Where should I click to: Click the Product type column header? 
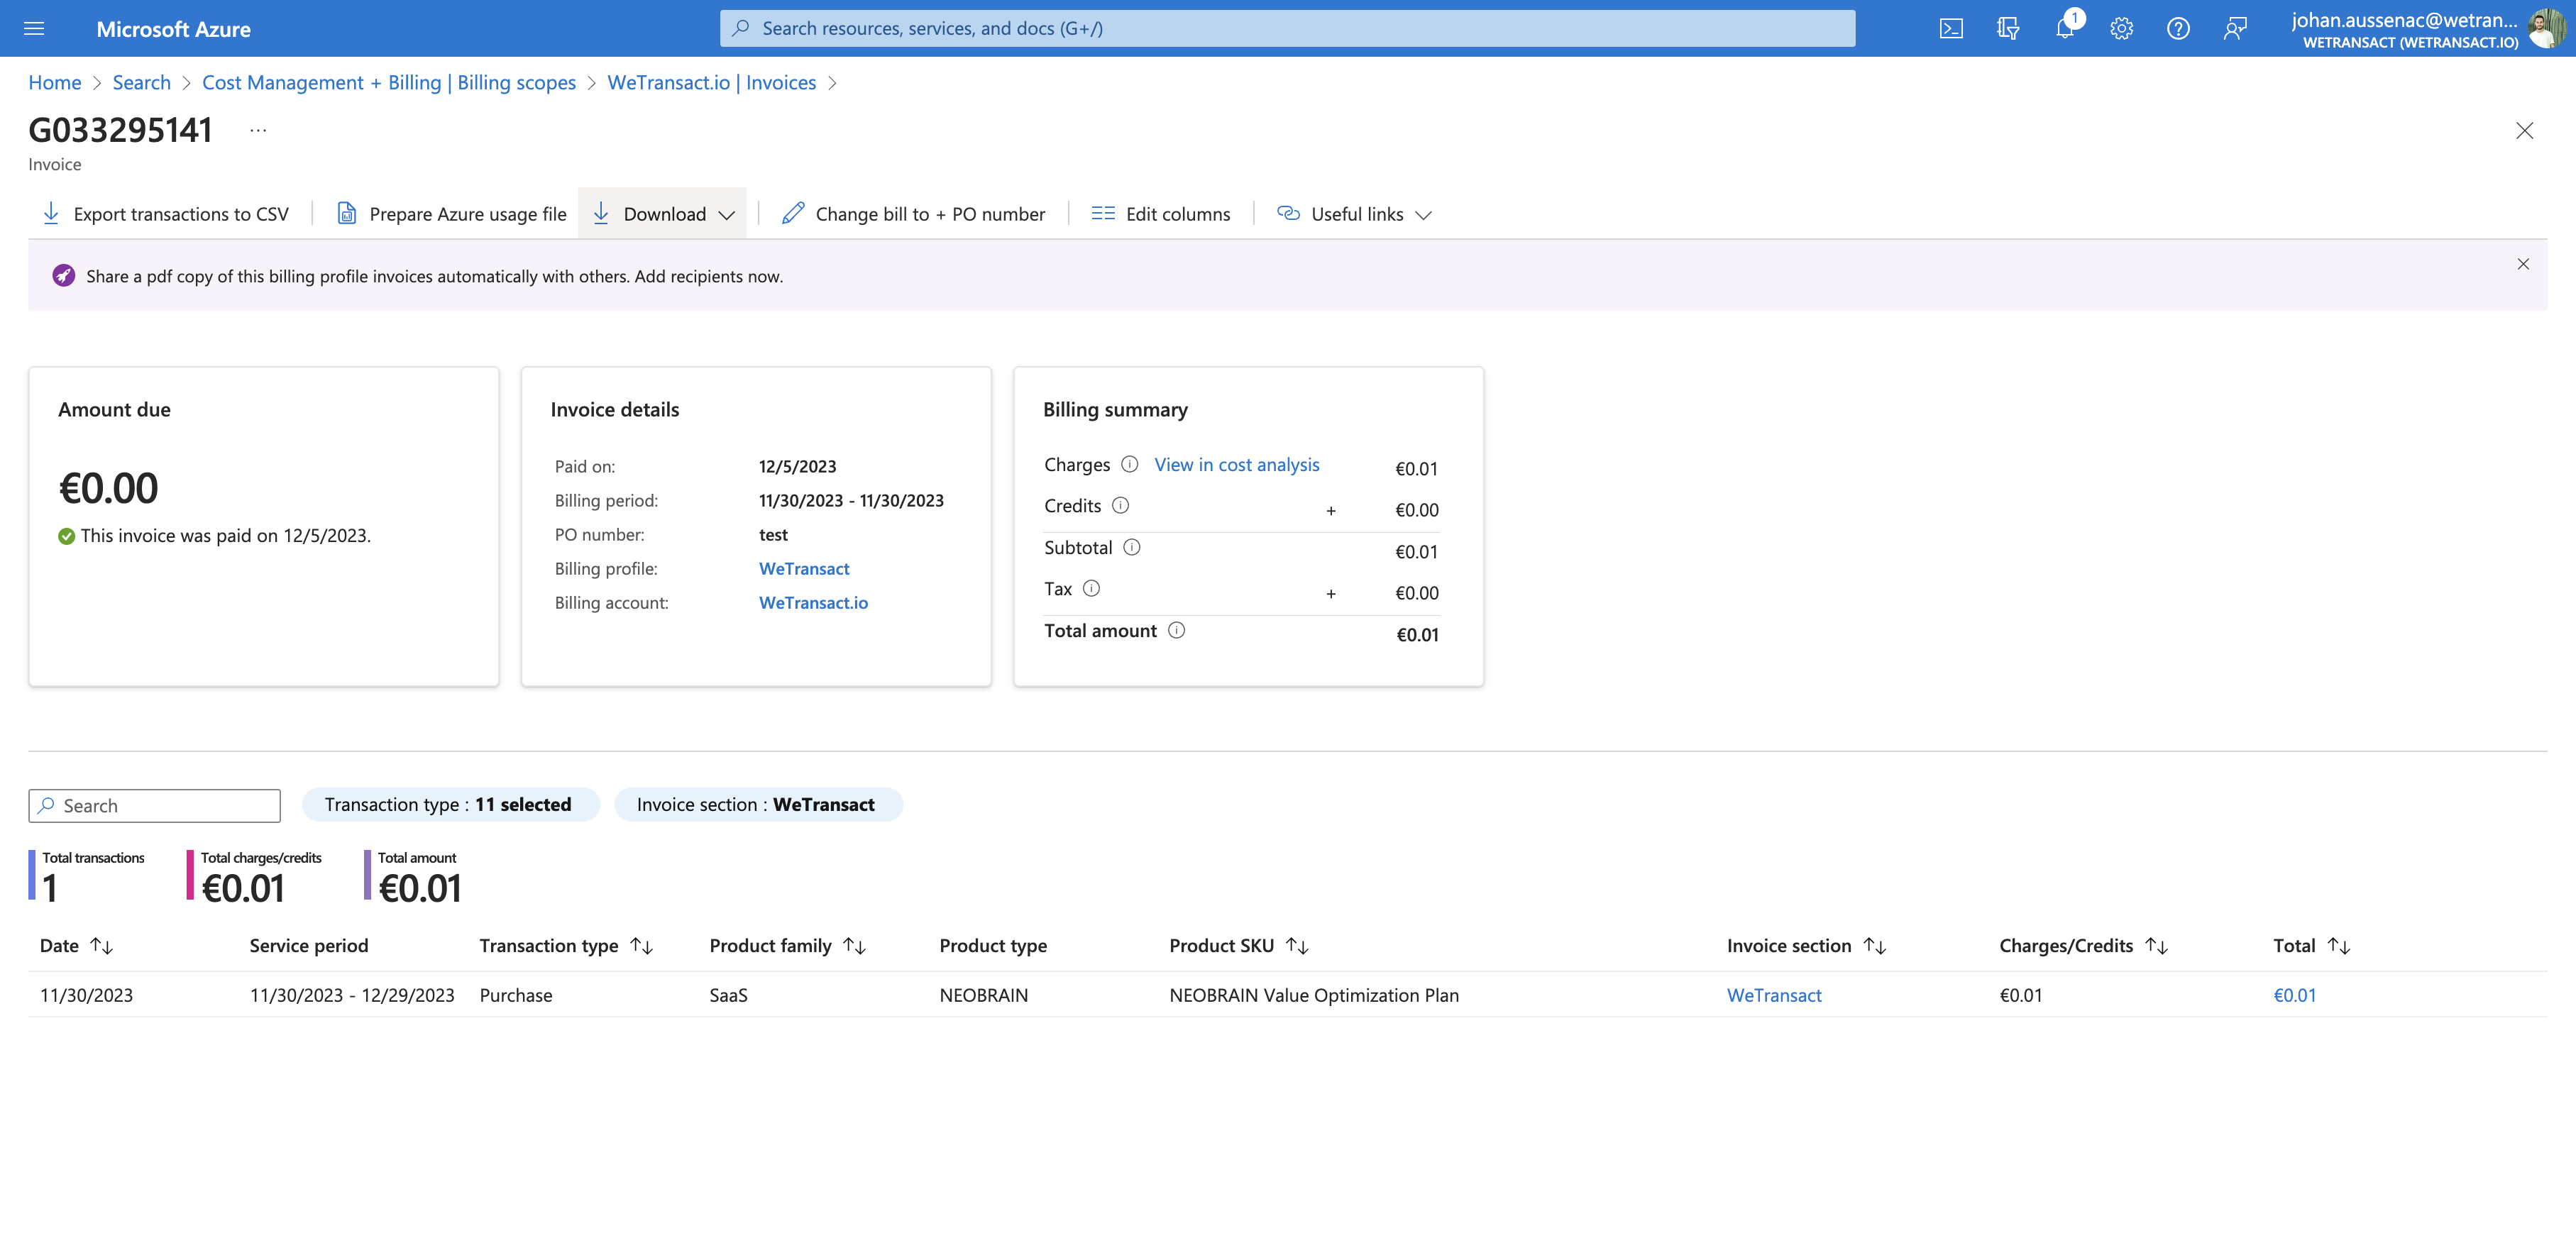click(993, 945)
